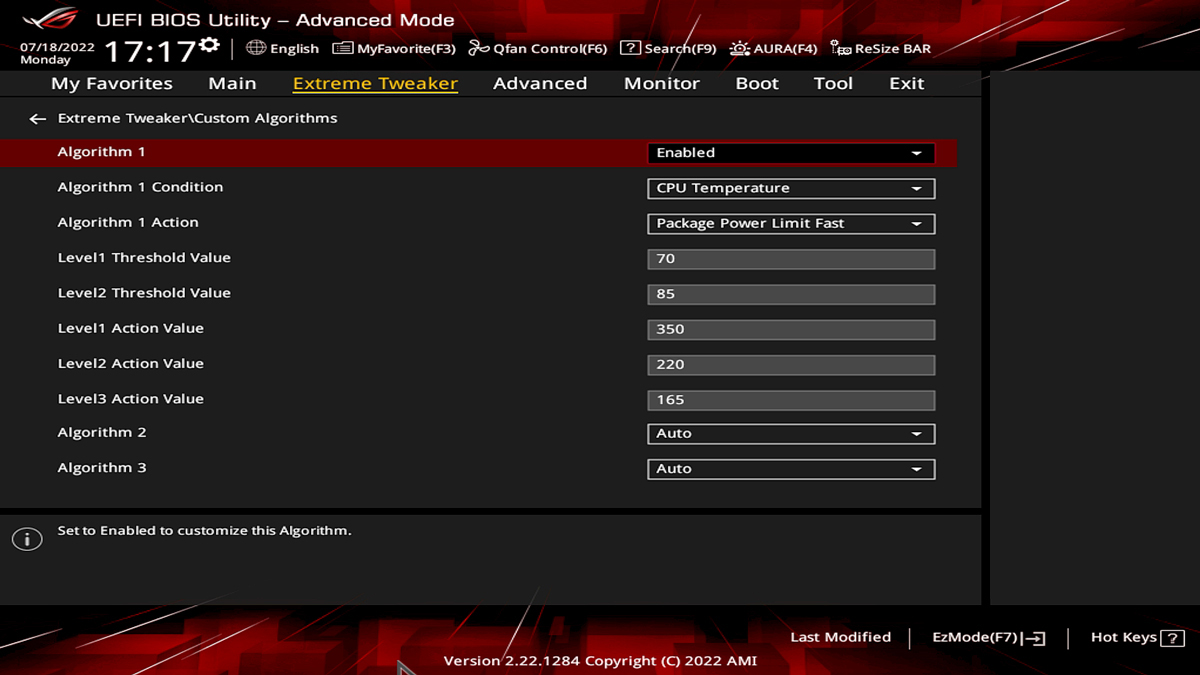The height and width of the screenshot is (675, 1200).
Task: Click the Last Modified button
Action: coord(840,637)
